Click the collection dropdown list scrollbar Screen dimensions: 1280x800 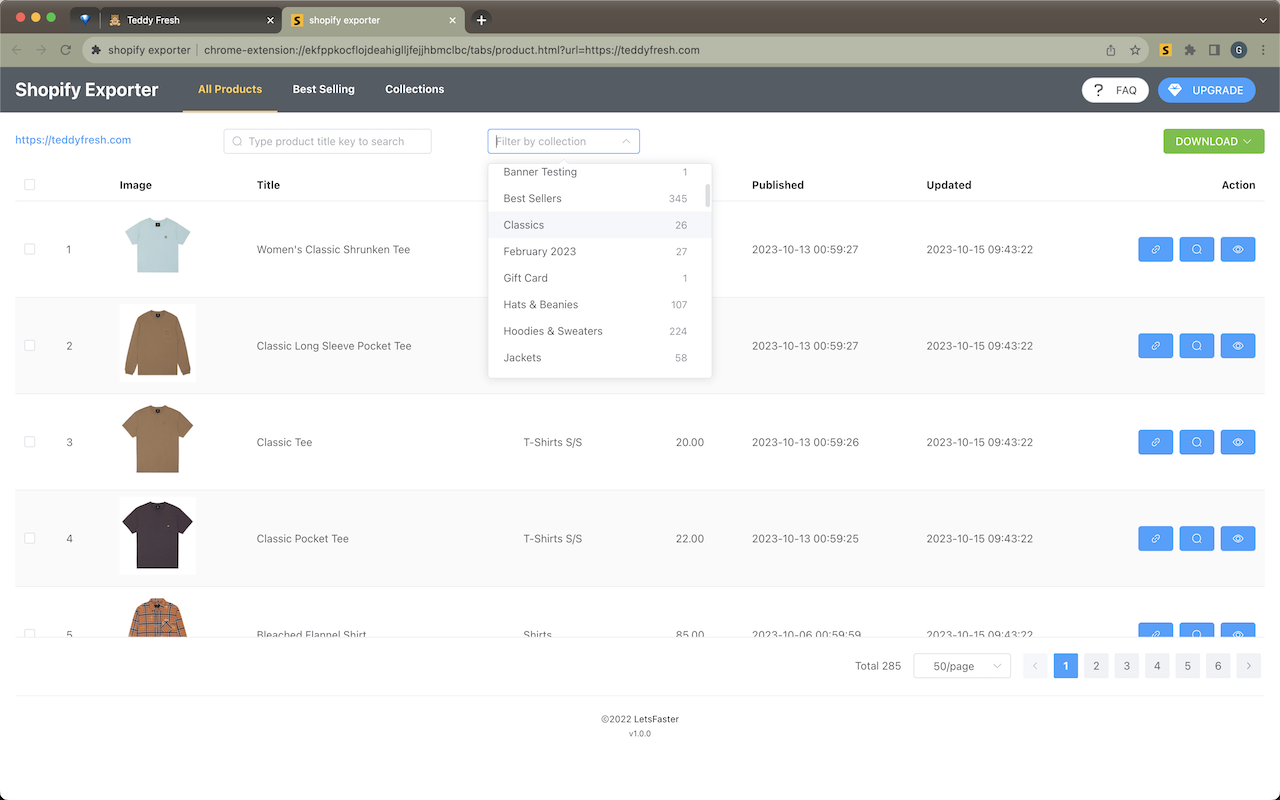pos(708,195)
